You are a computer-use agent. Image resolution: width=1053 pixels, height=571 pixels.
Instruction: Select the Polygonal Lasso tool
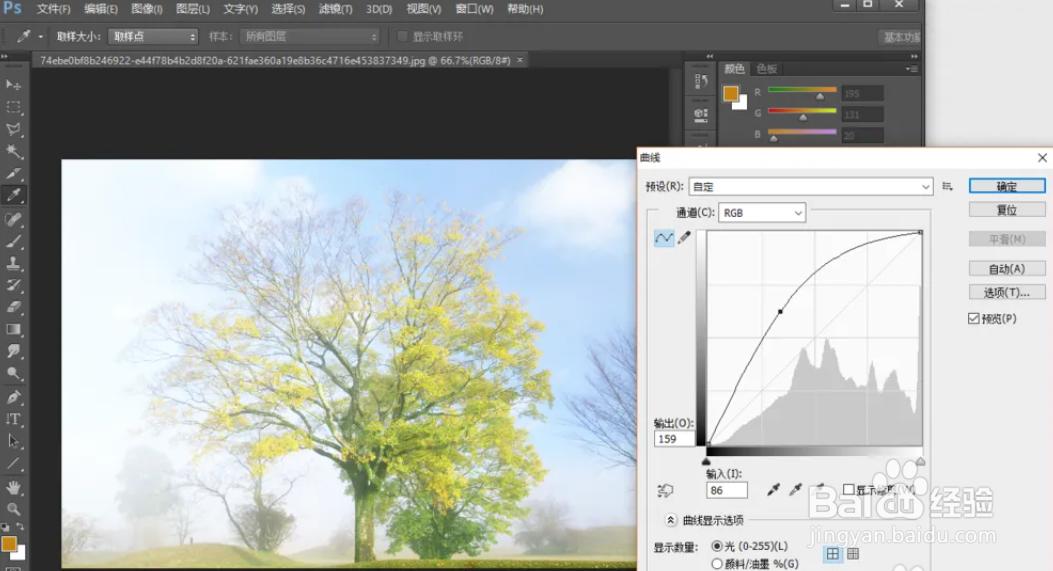point(13,129)
